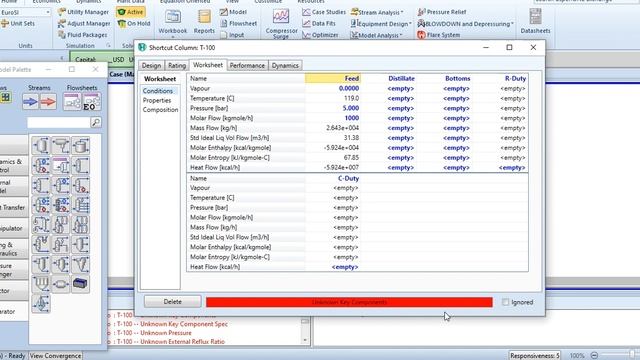Click the R-Duty Heat Flow empty cell
Image resolution: width=640 pixels, height=360 pixels.
point(500,167)
